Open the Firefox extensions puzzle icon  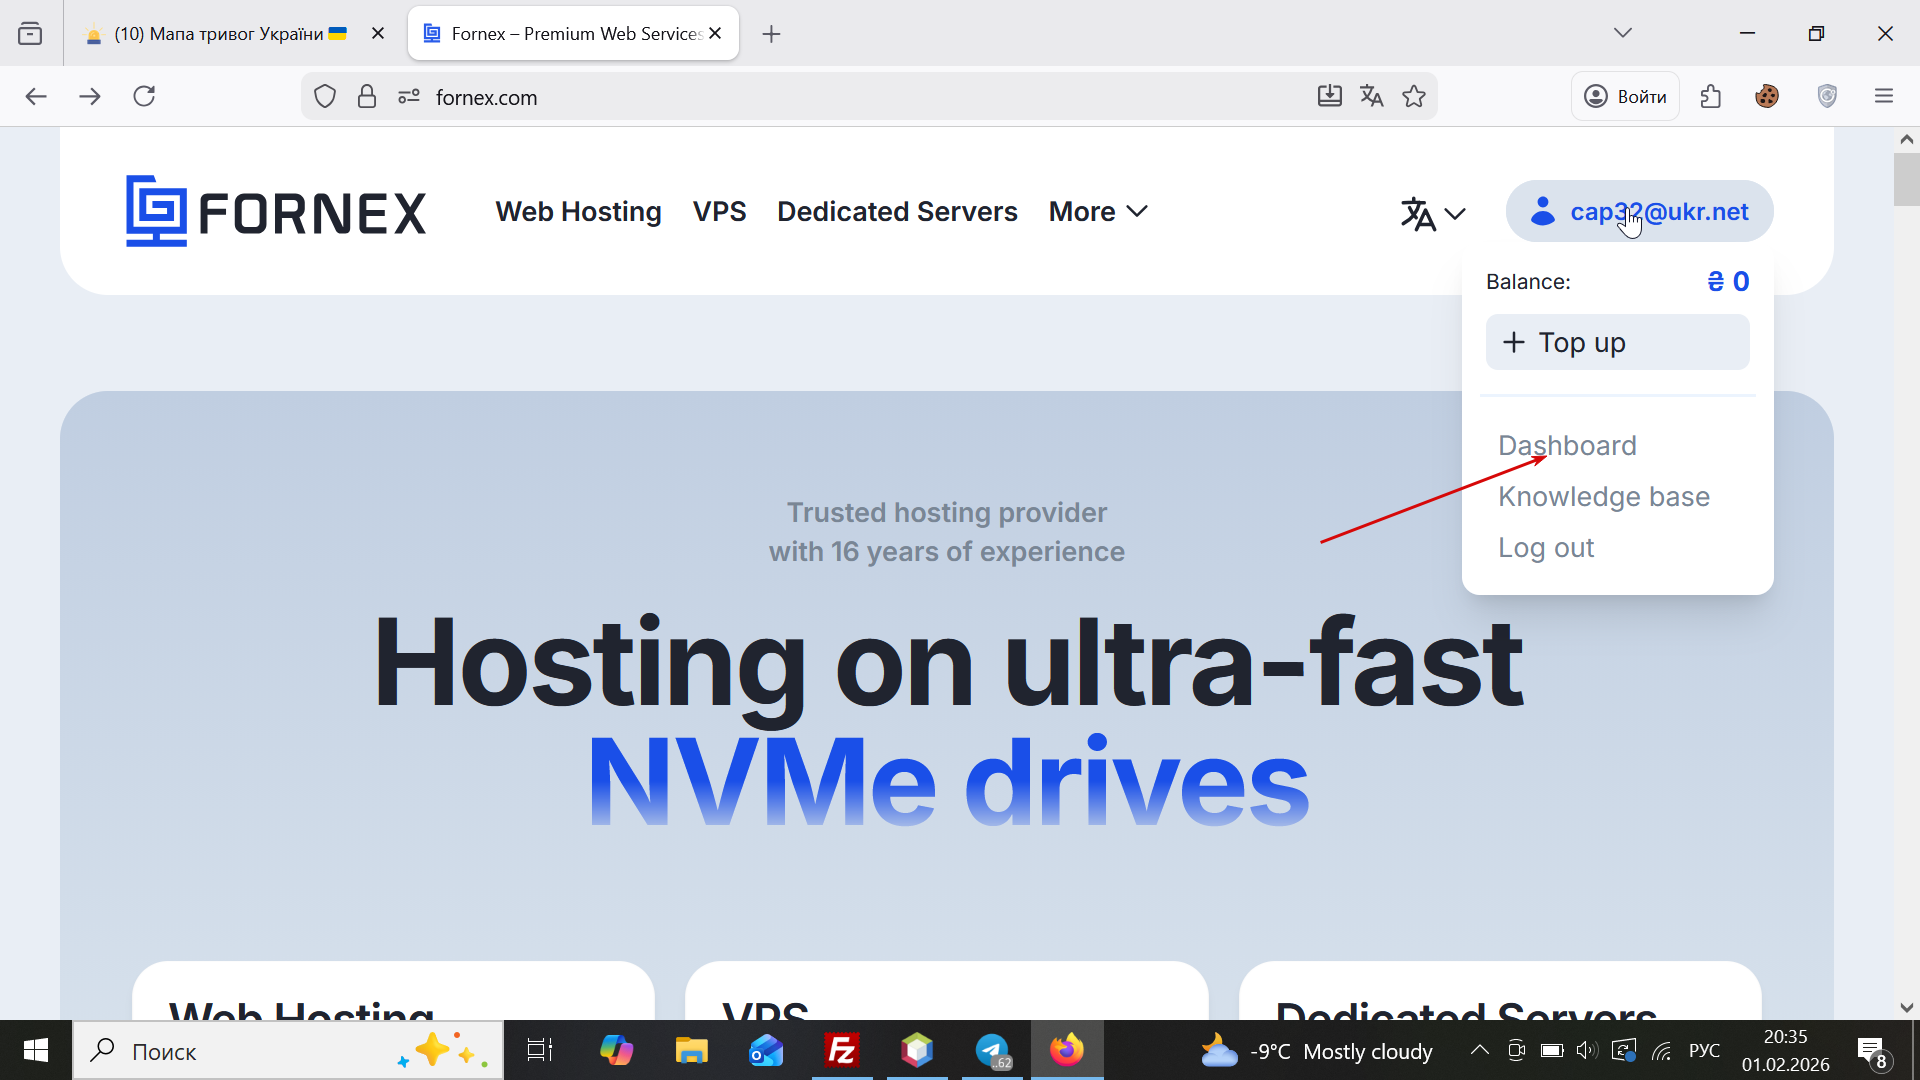pyautogui.click(x=1711, y=97)
